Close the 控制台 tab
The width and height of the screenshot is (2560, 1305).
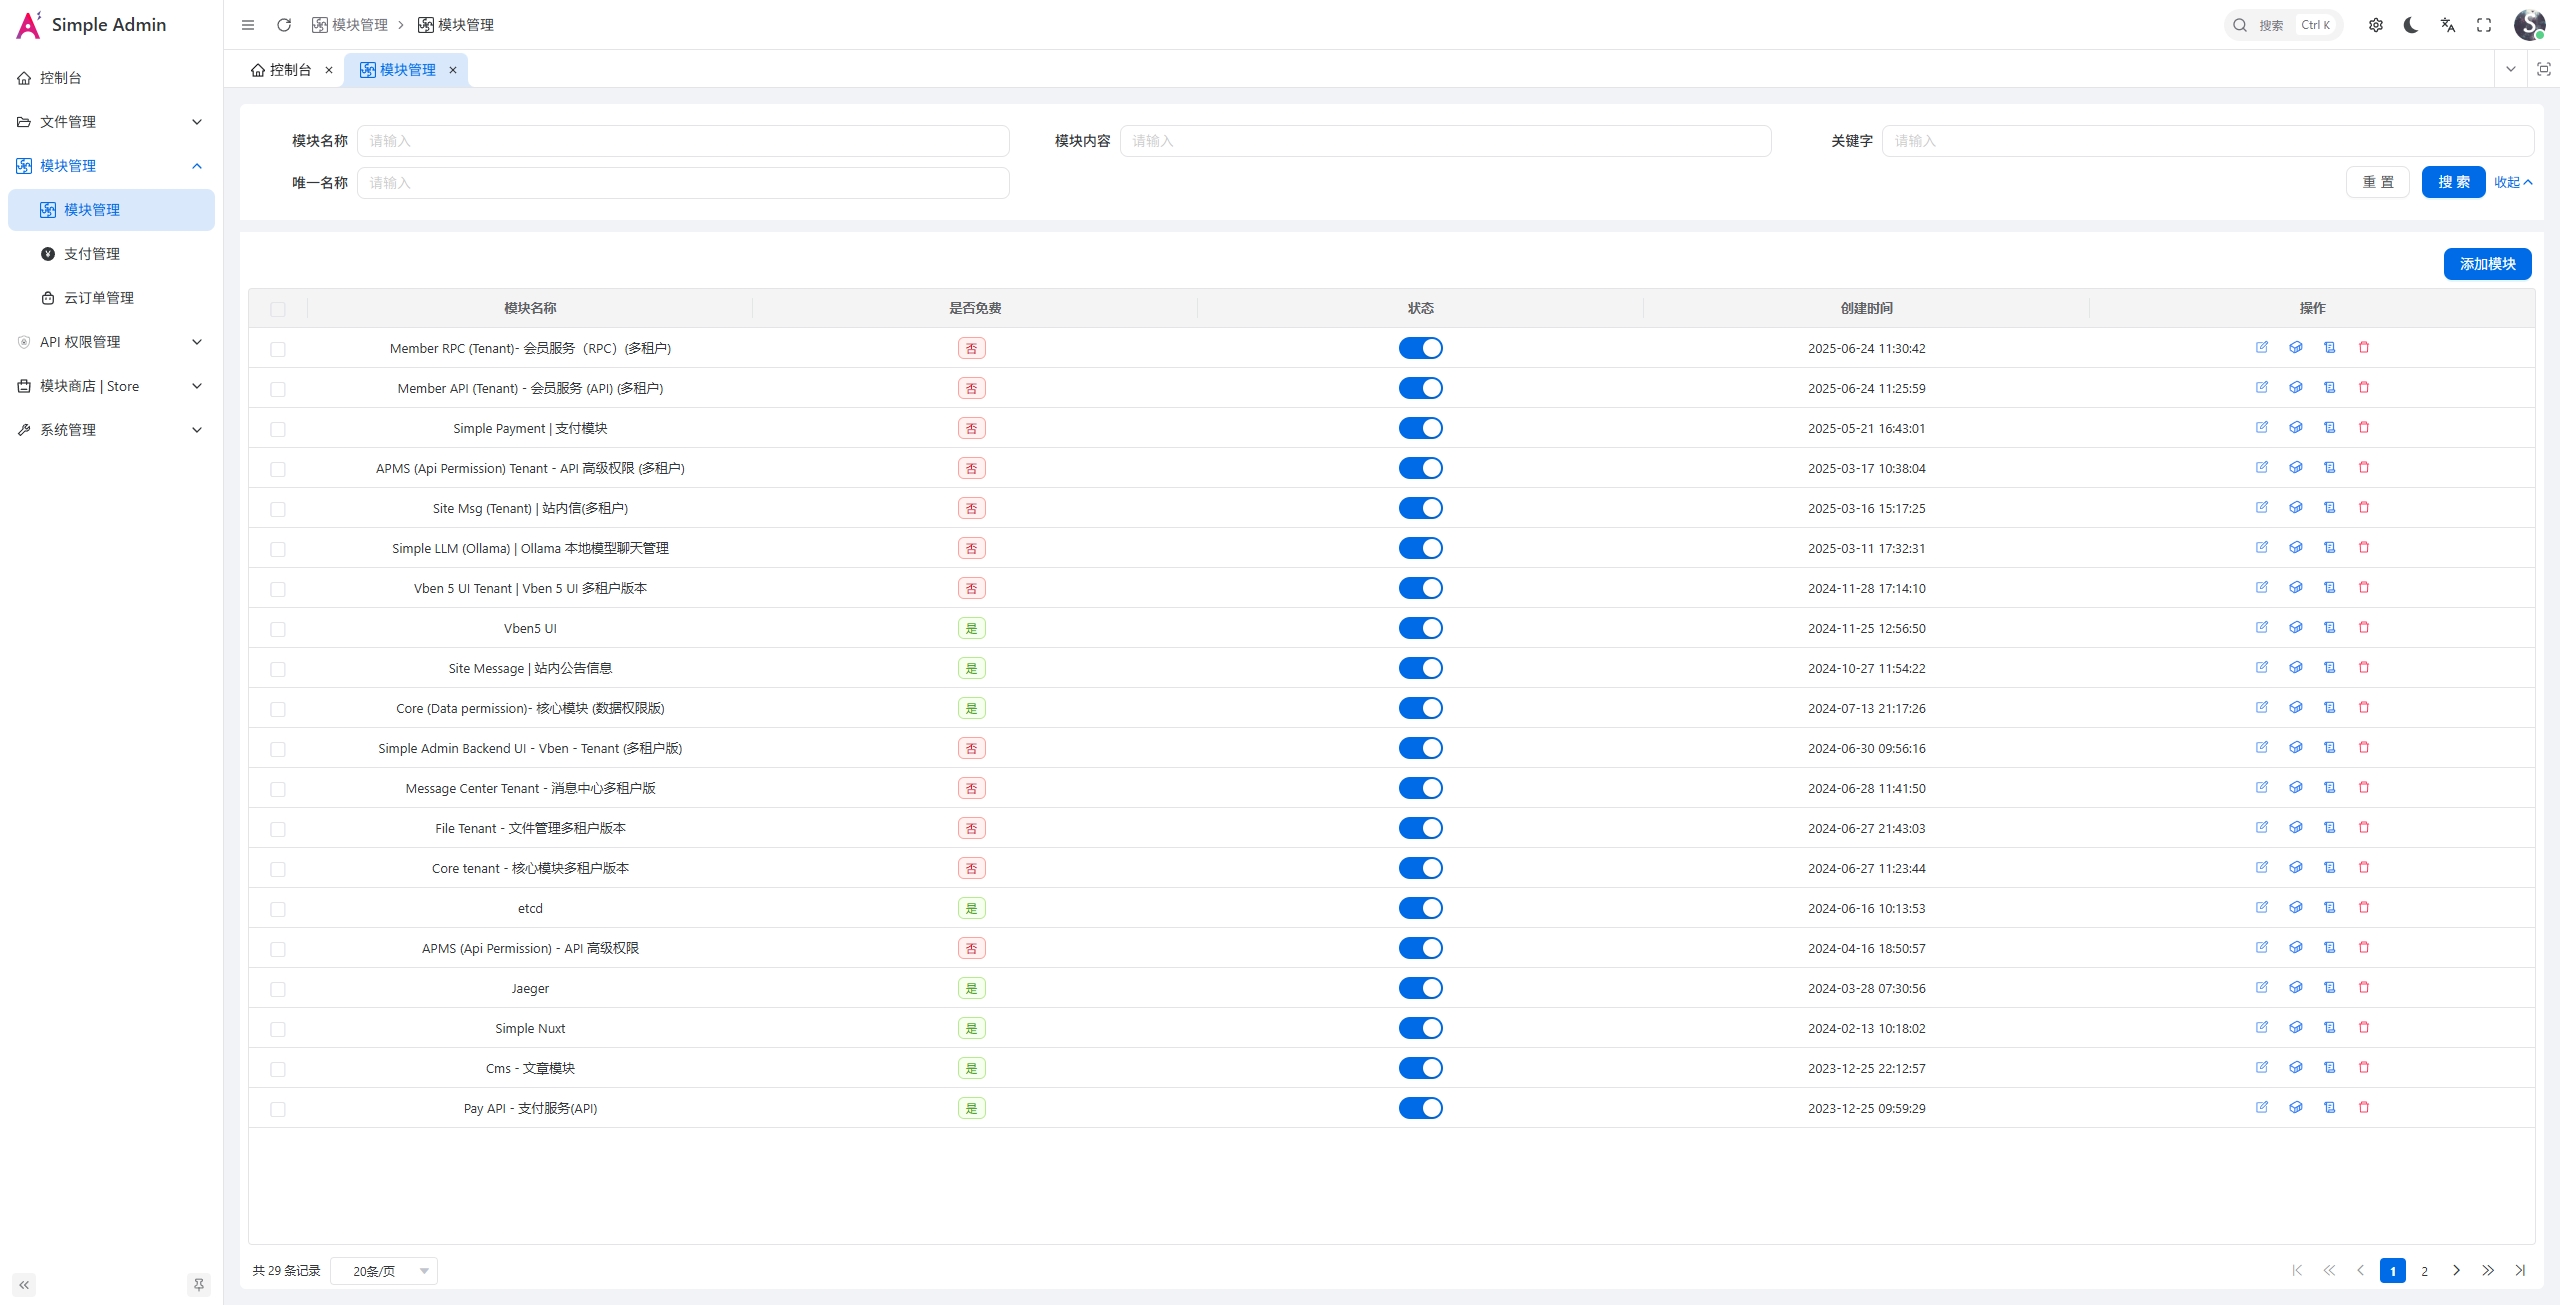pos(328,70)
